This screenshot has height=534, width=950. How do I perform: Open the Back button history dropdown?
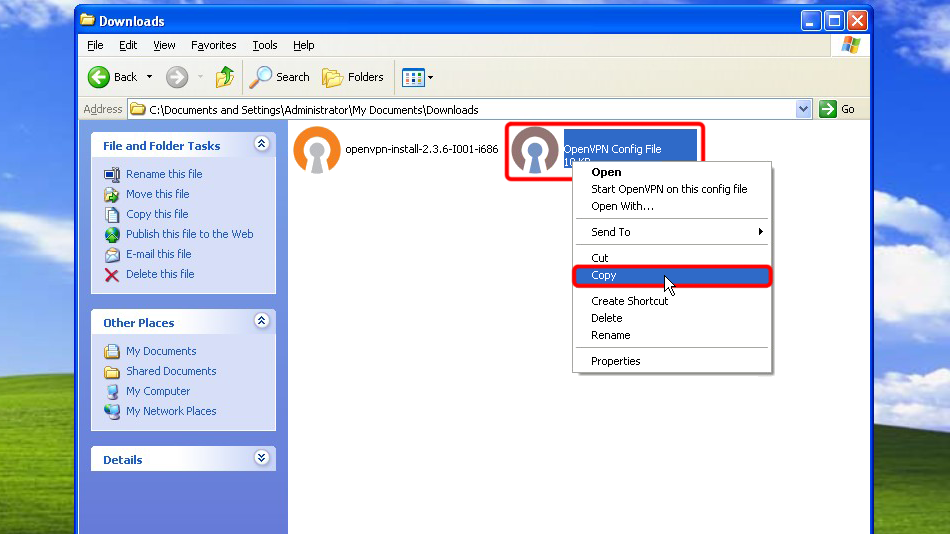tap(150, 77)
